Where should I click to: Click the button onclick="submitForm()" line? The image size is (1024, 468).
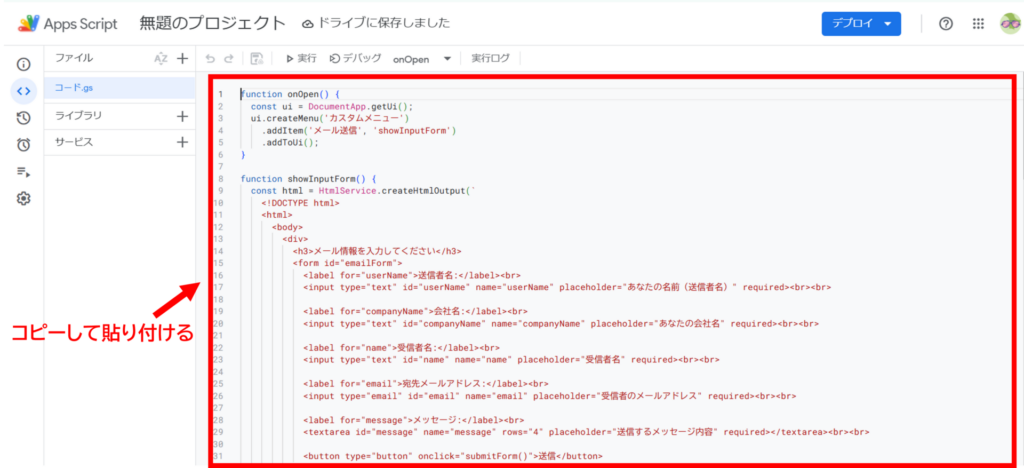click(x=453, y=456)
